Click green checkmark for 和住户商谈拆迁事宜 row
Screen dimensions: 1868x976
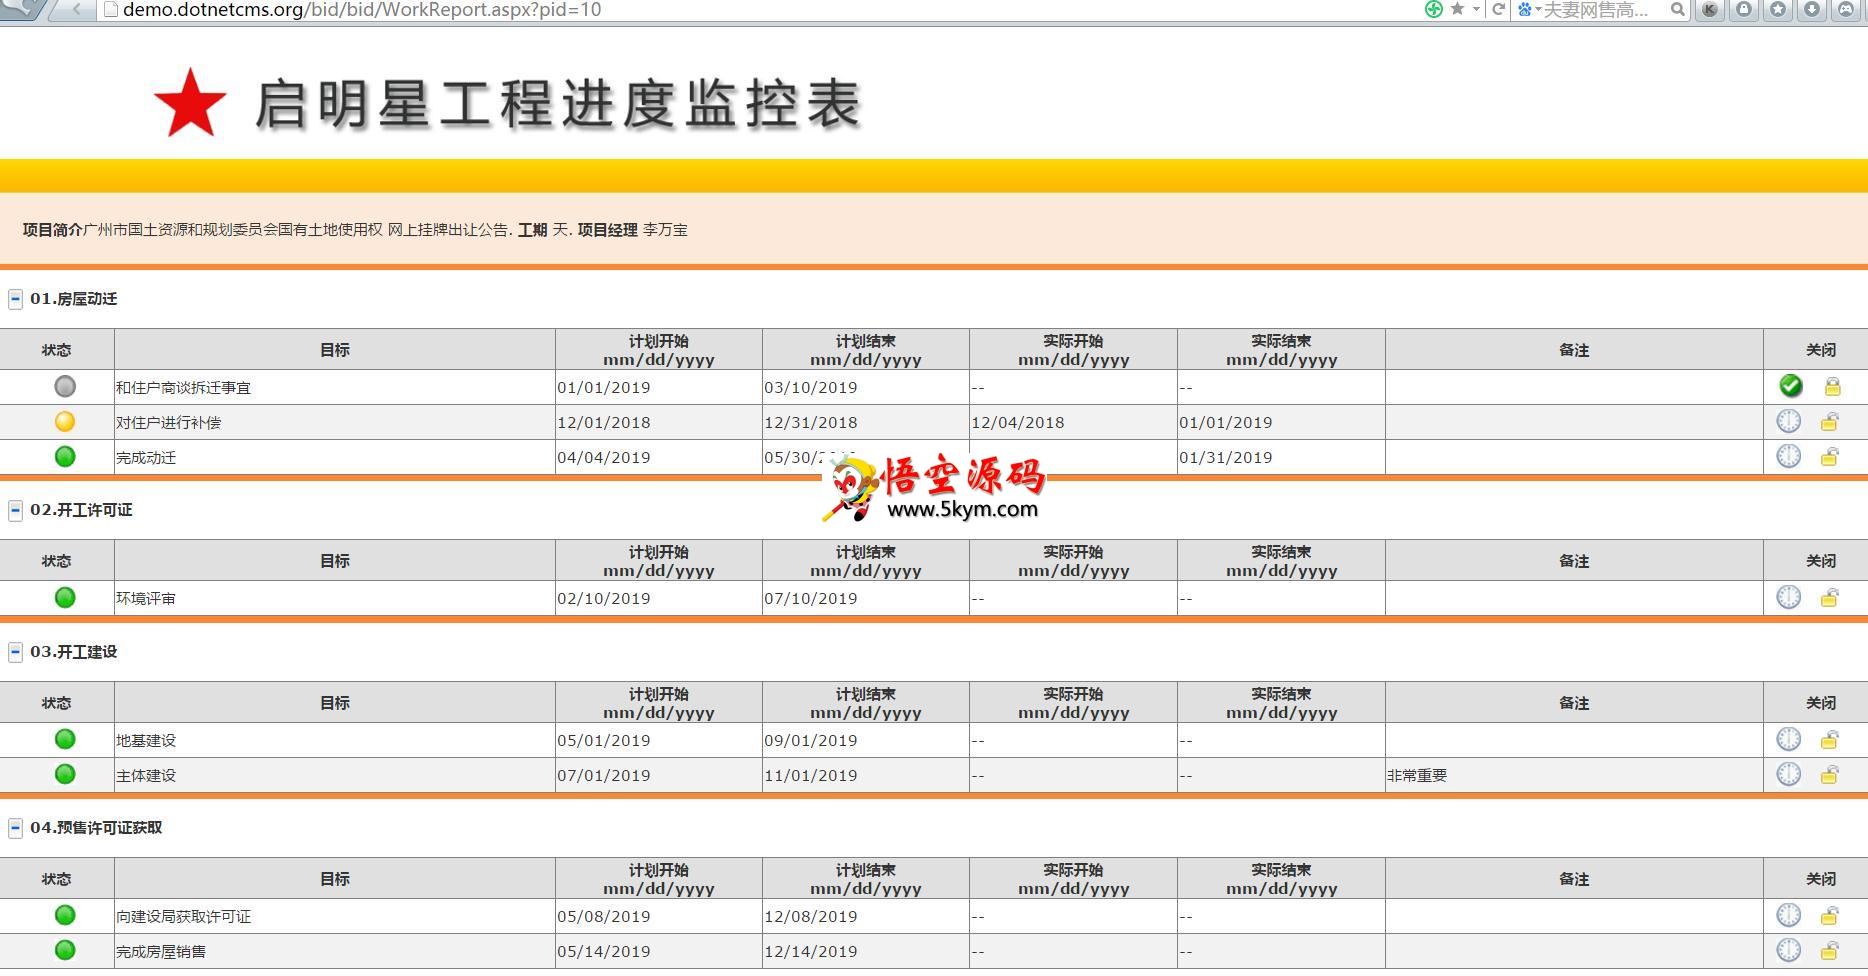tap(1791, 386)
